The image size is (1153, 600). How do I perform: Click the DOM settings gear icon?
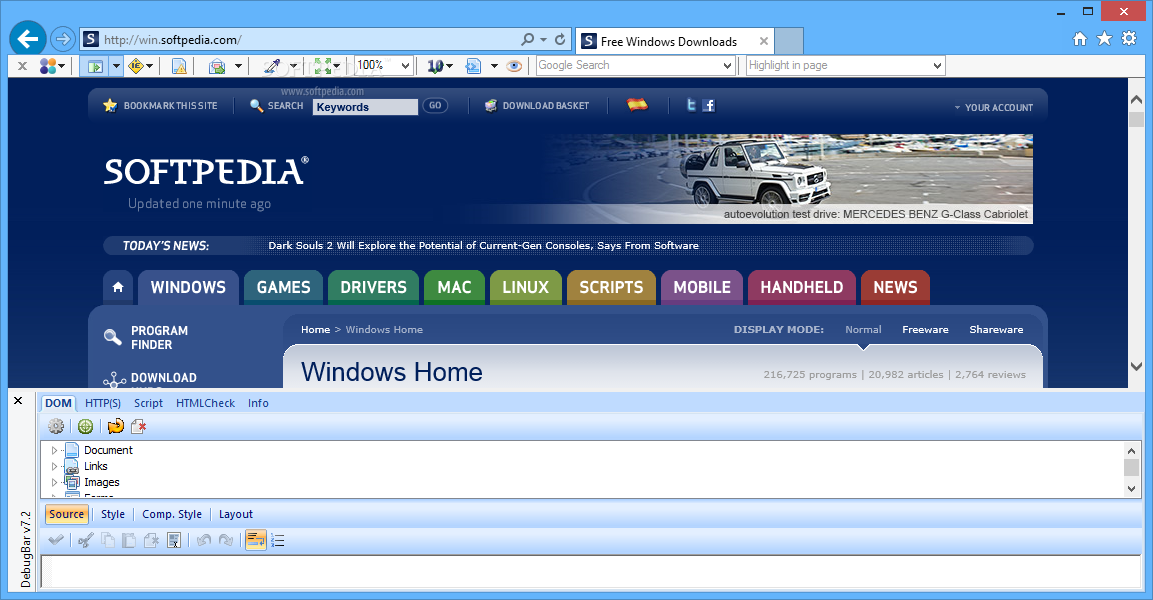[56, 426]
